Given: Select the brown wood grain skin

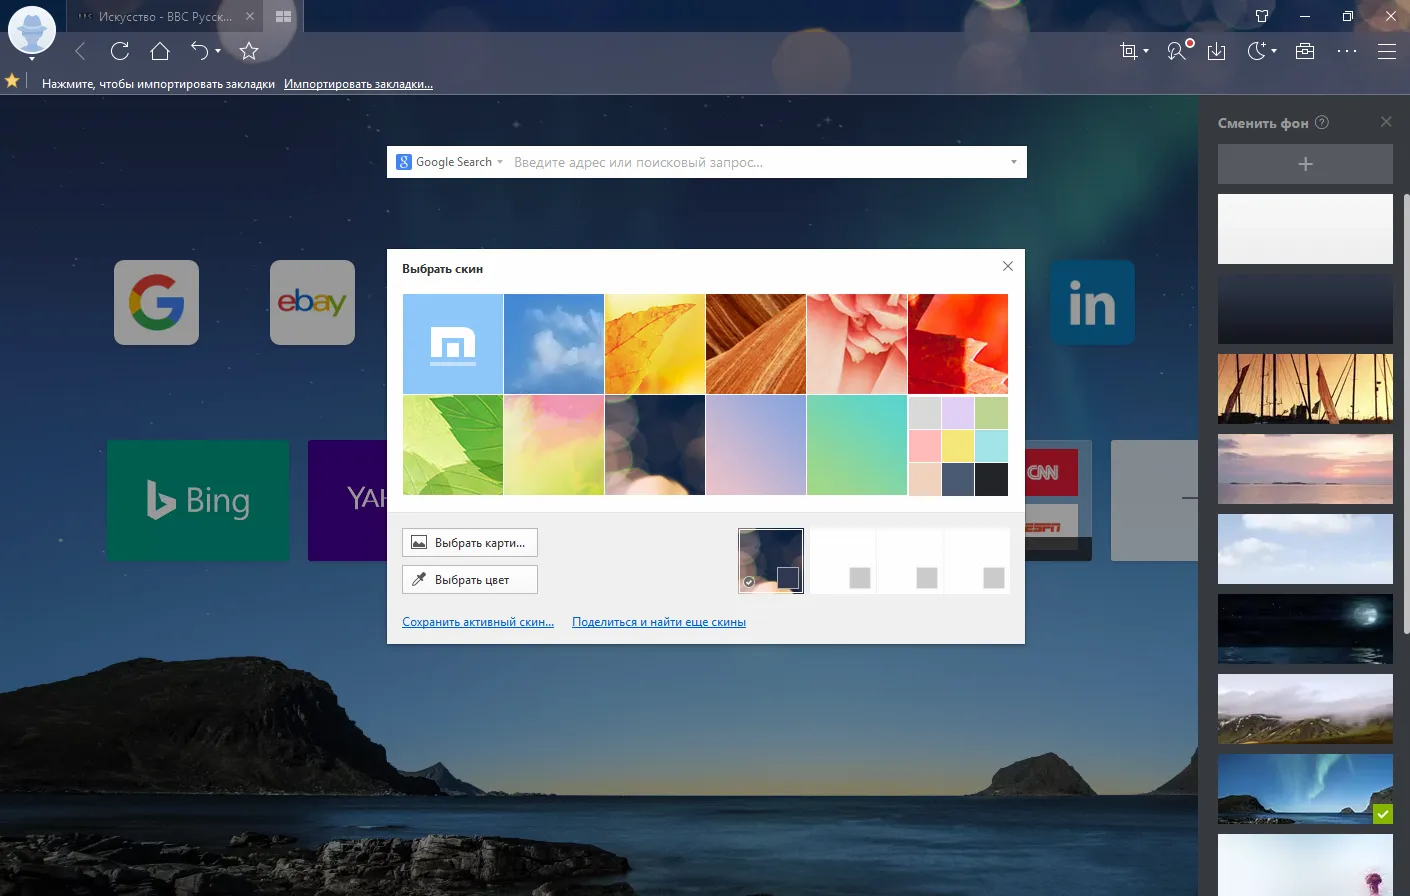Looking at the screenshot, I should pos(756,344).
